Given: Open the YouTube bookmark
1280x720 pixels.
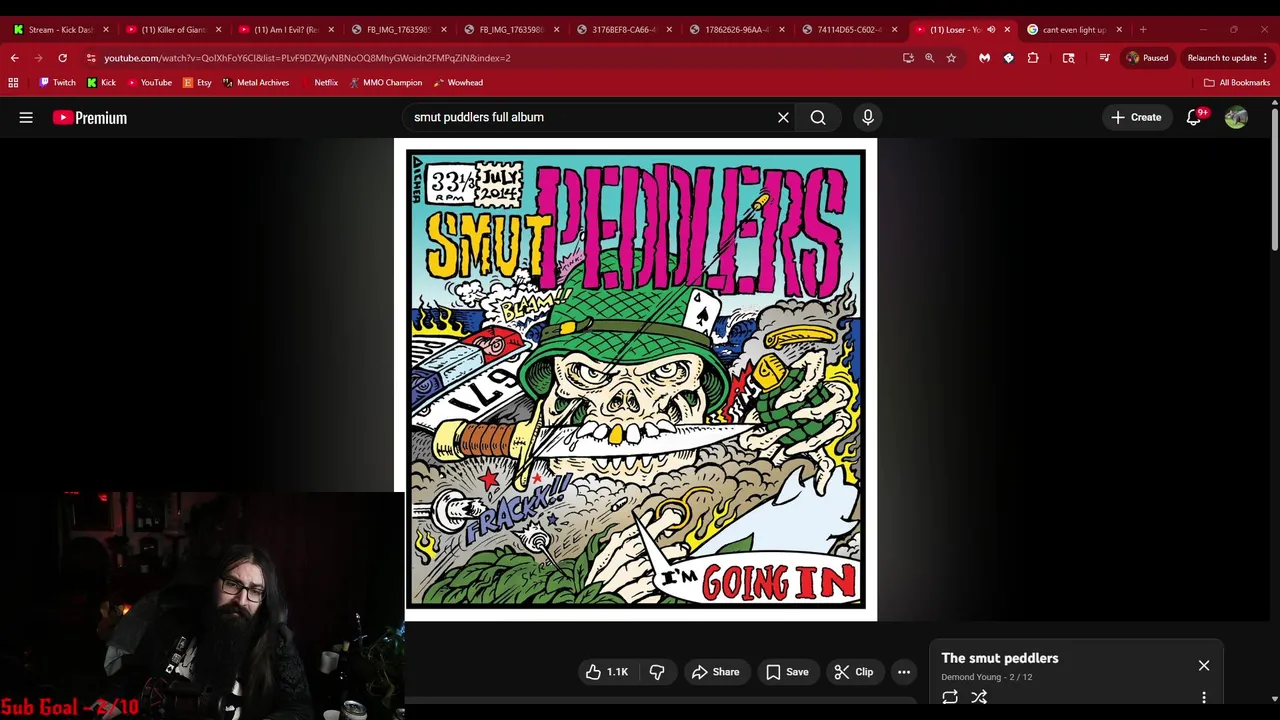Looking at the screenshot, I should 149,83.
